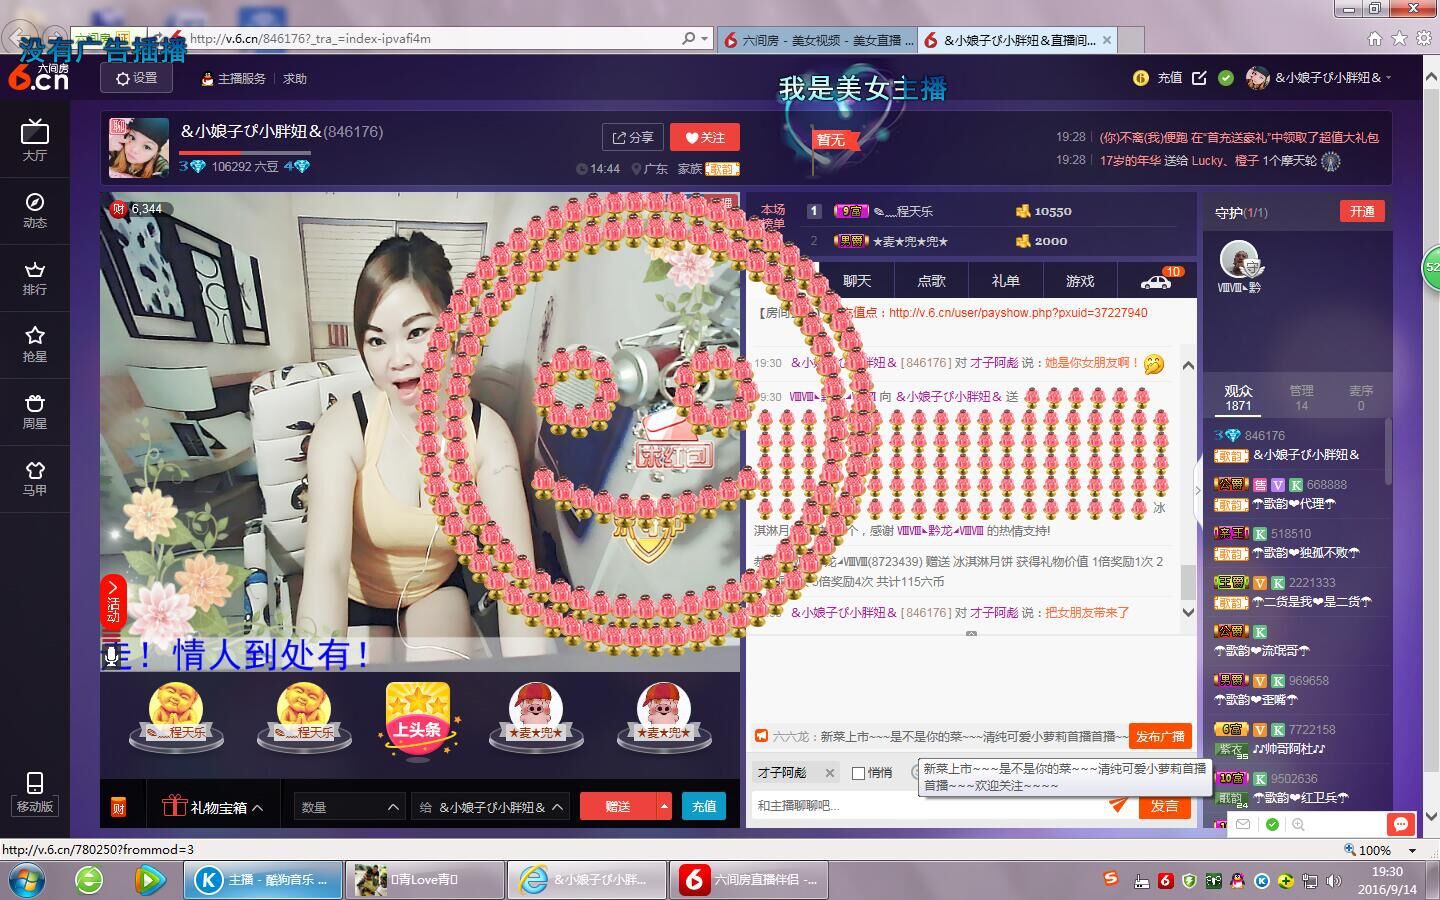Click the chat panel vertical scrollbar thumb
Screen dimensions: 1440x900
coord(1188,580)
